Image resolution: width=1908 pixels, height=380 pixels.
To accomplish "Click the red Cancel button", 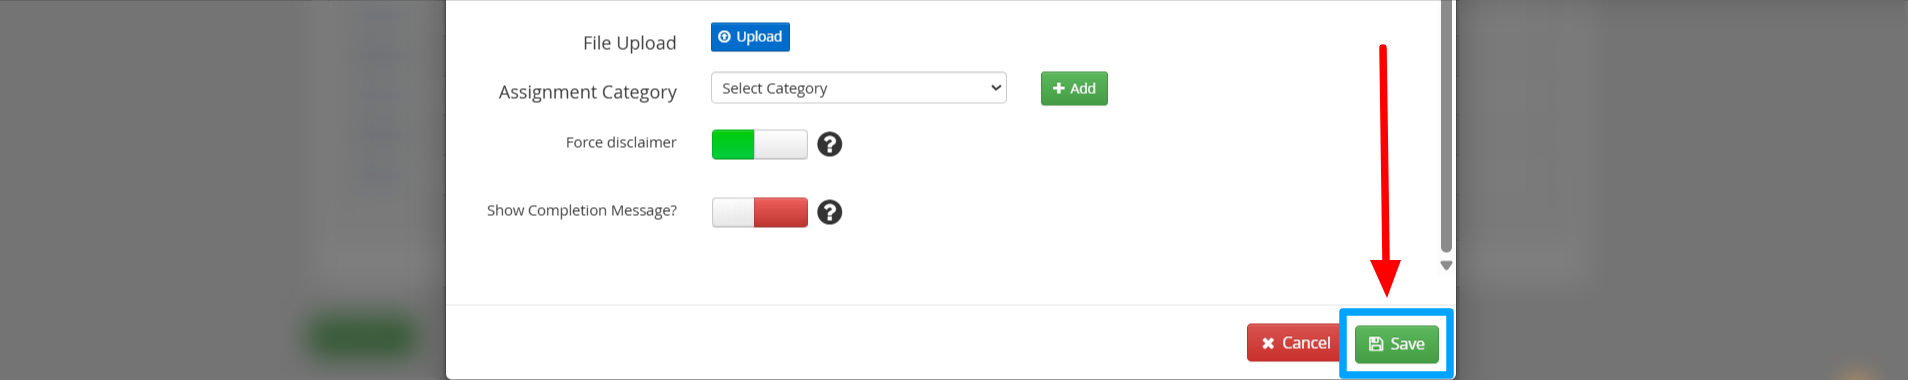I will [x=1295, y=343].
